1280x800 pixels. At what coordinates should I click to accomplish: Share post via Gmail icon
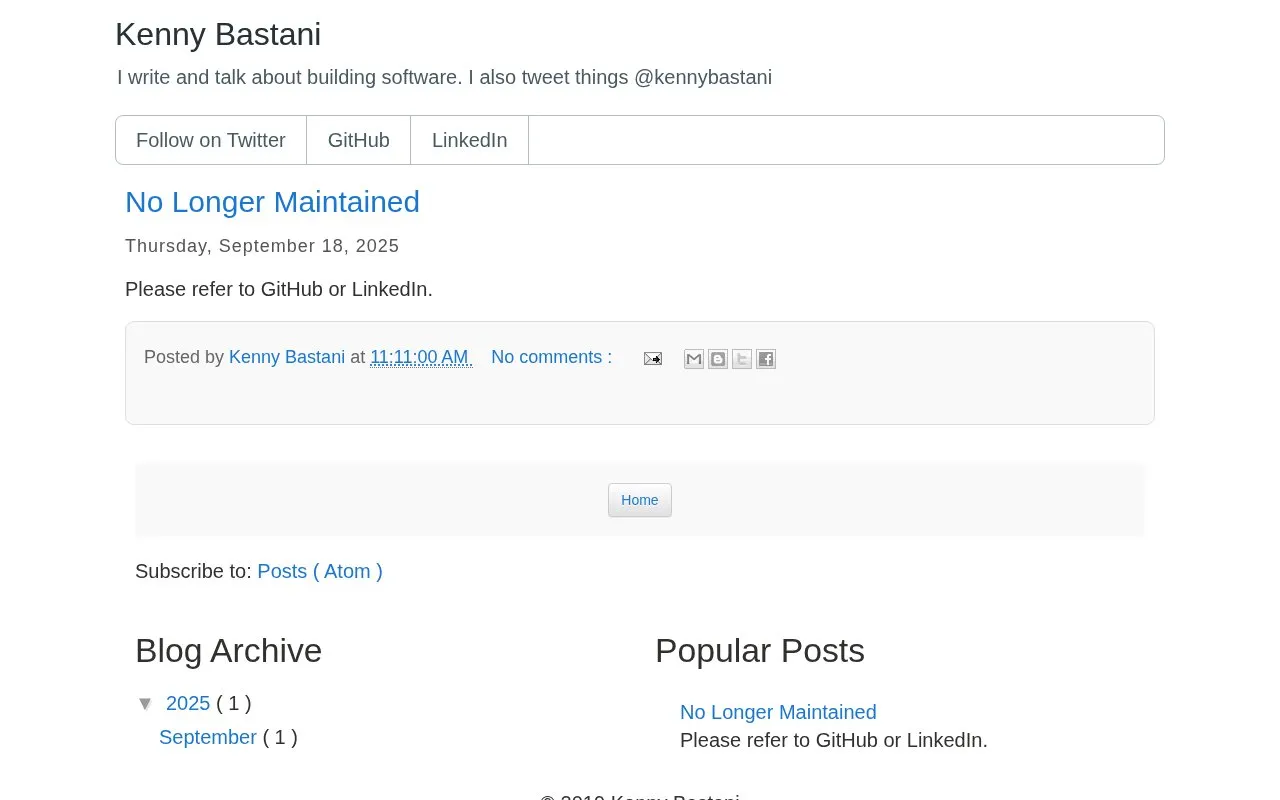(x=694, y=359)
